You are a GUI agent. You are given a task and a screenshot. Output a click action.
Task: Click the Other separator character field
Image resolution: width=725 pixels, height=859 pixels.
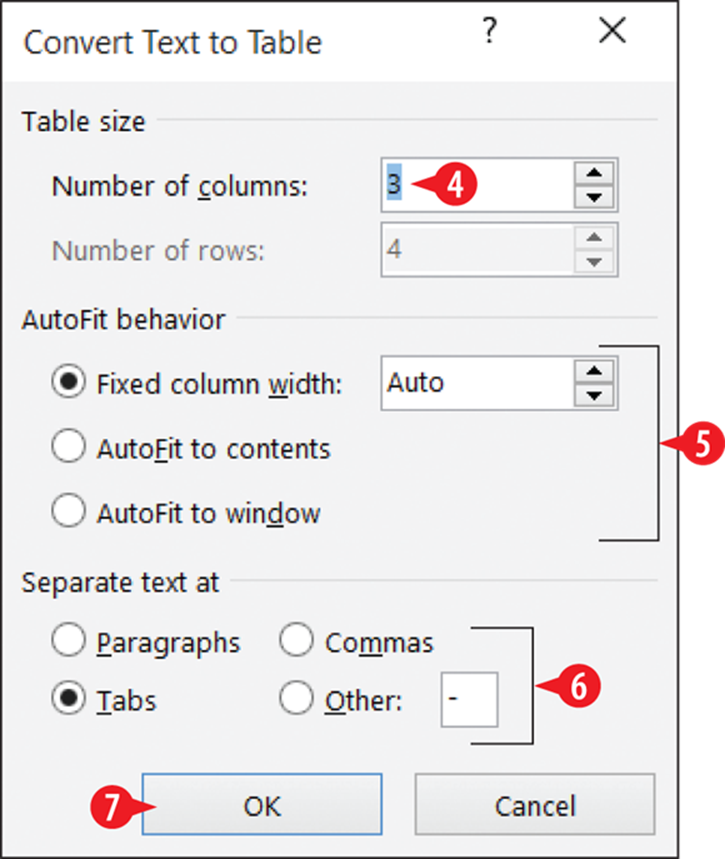point(470,700)
